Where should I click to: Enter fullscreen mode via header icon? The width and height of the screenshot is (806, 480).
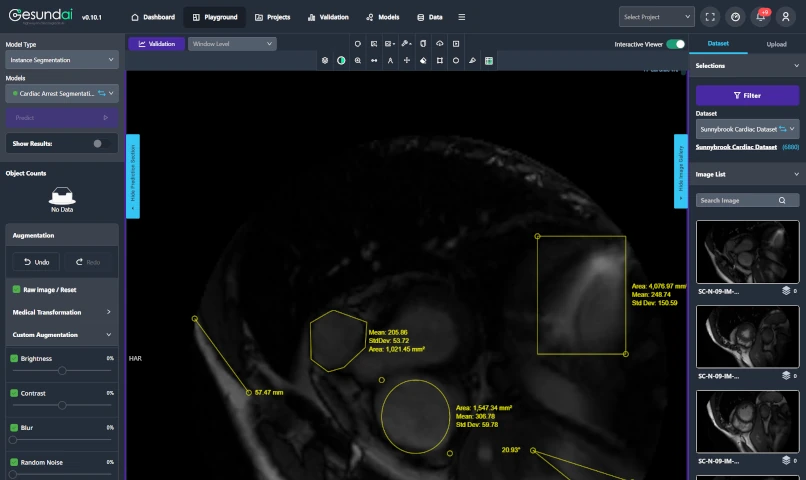point(711,17)
